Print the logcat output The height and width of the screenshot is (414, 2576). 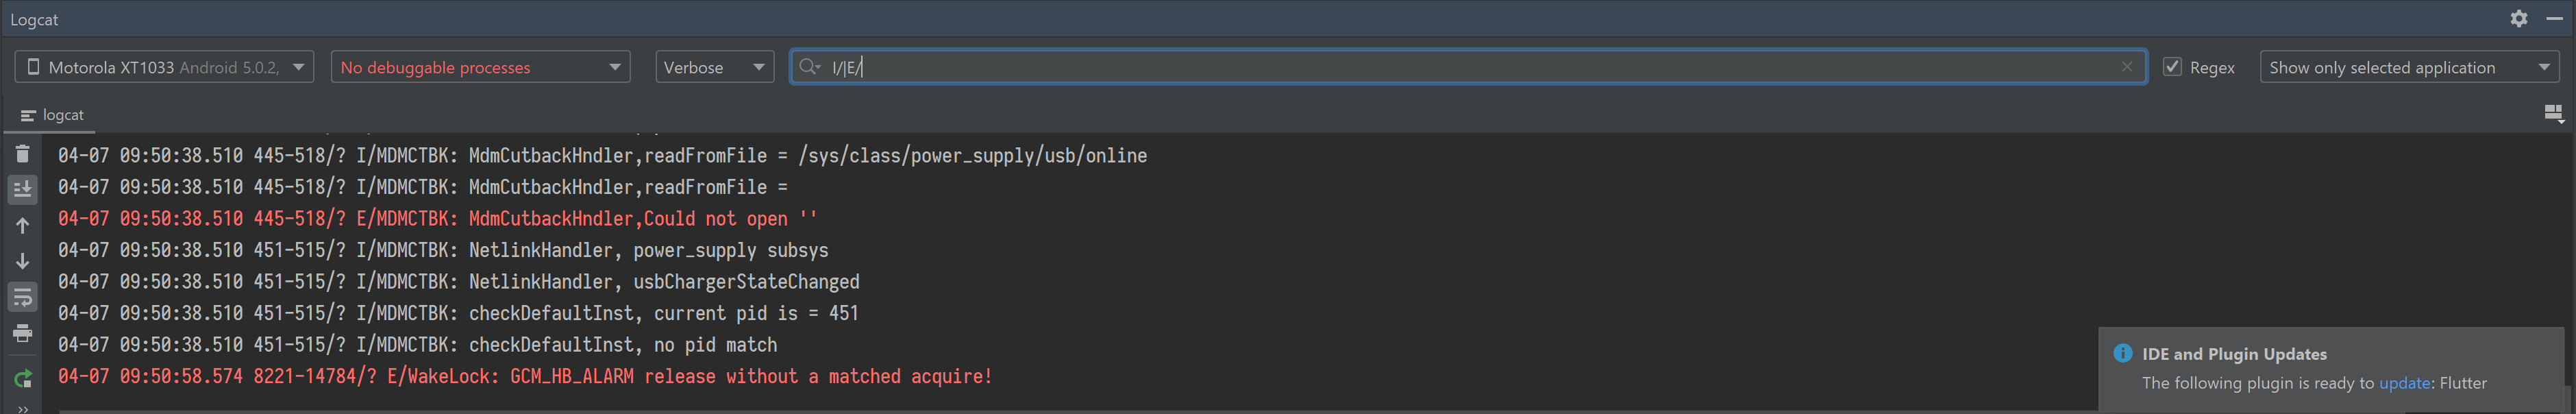[22, 333]
